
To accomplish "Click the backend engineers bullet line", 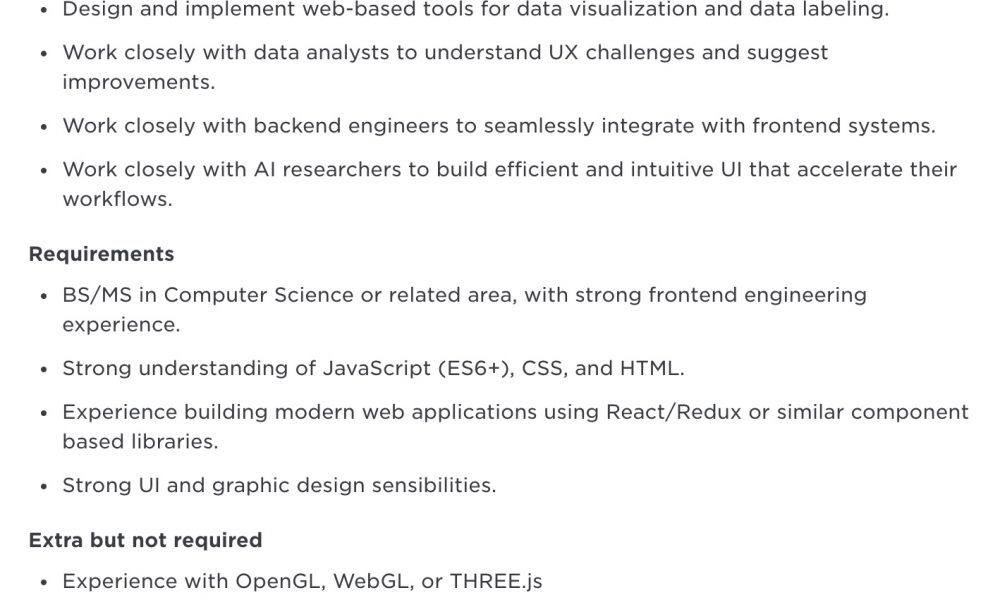I will (499, 126).
